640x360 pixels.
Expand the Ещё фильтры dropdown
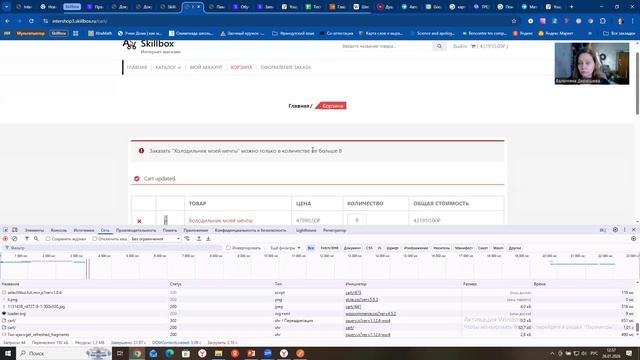pyautogui.click(x=285, y=248)
